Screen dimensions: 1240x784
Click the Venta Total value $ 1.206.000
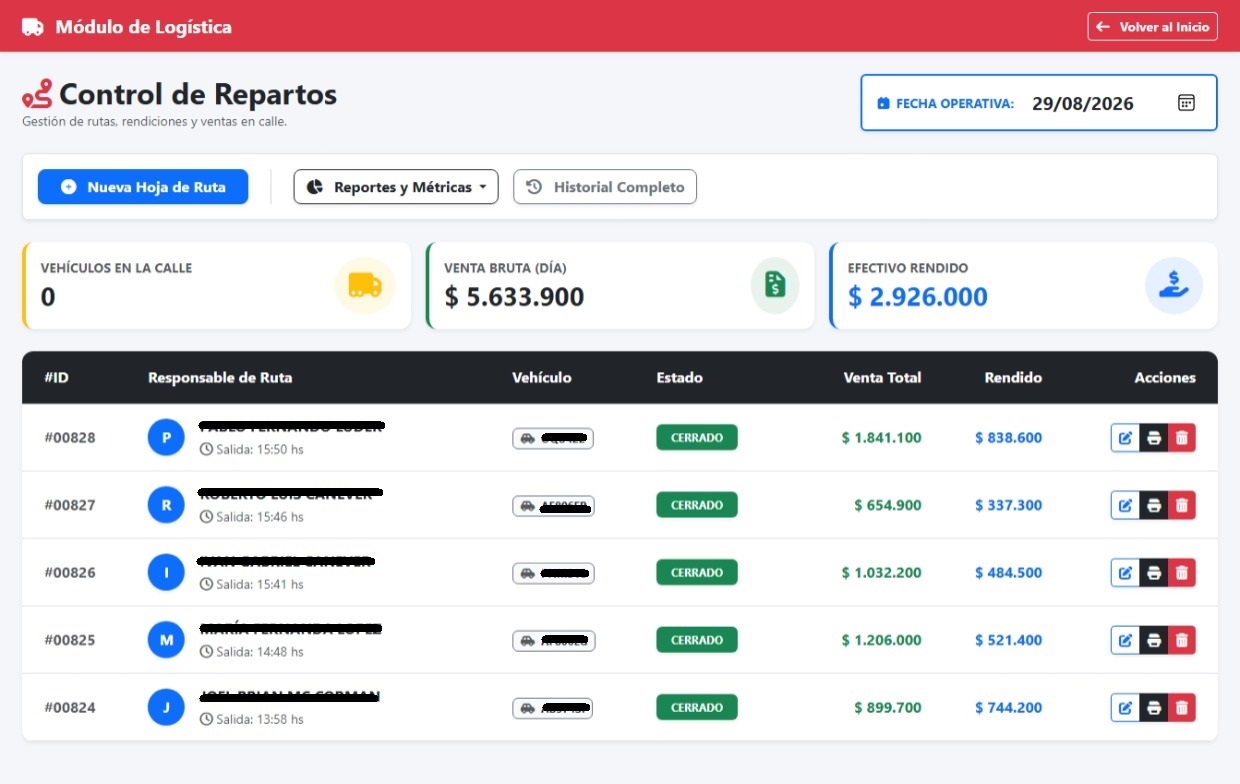click(x=881, y=640)
